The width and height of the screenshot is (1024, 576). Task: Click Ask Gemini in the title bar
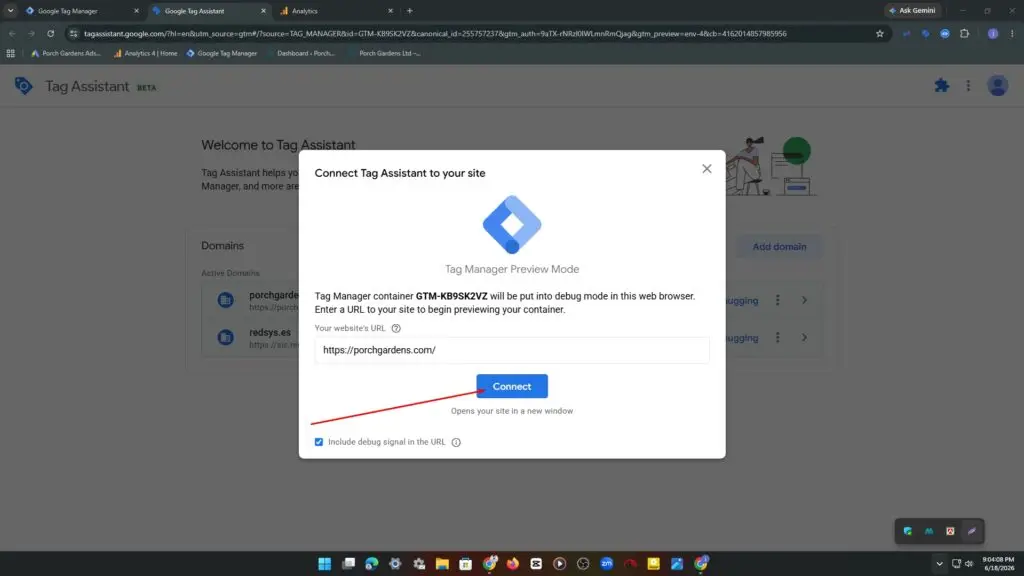912,10
